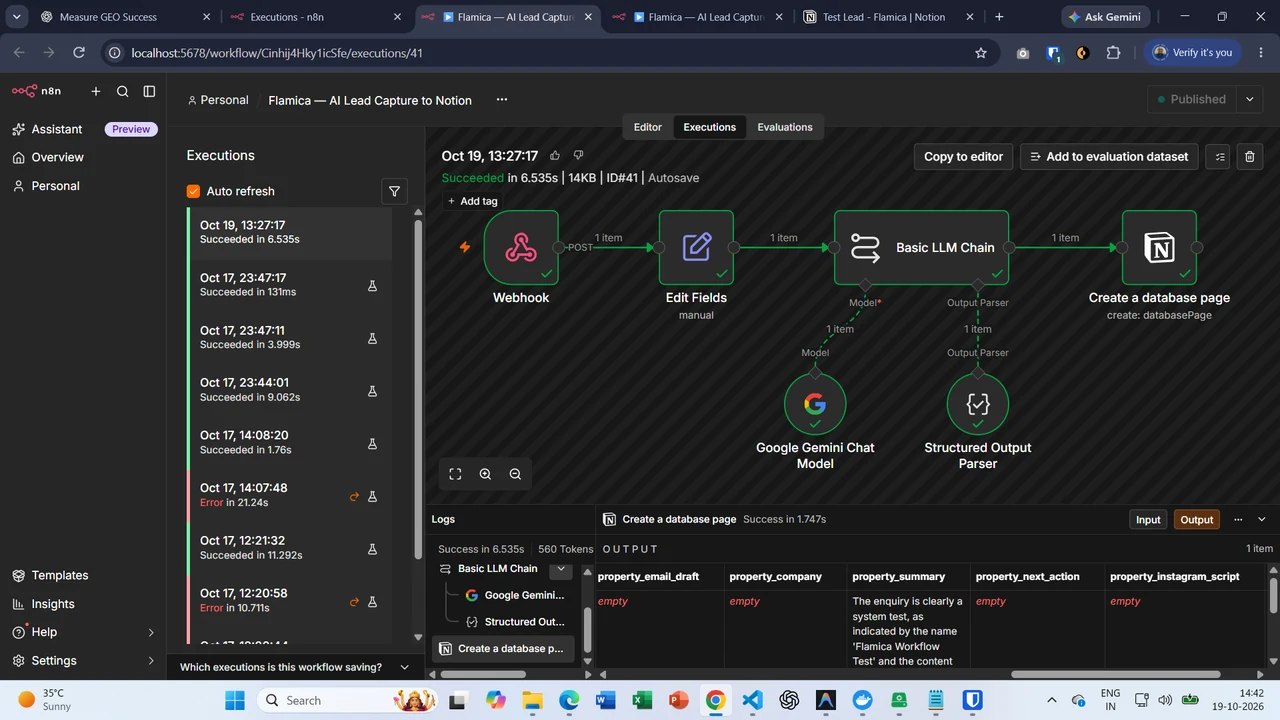
Task: Click Add to evaluation dataset button
Action: tap(1109, 156)
